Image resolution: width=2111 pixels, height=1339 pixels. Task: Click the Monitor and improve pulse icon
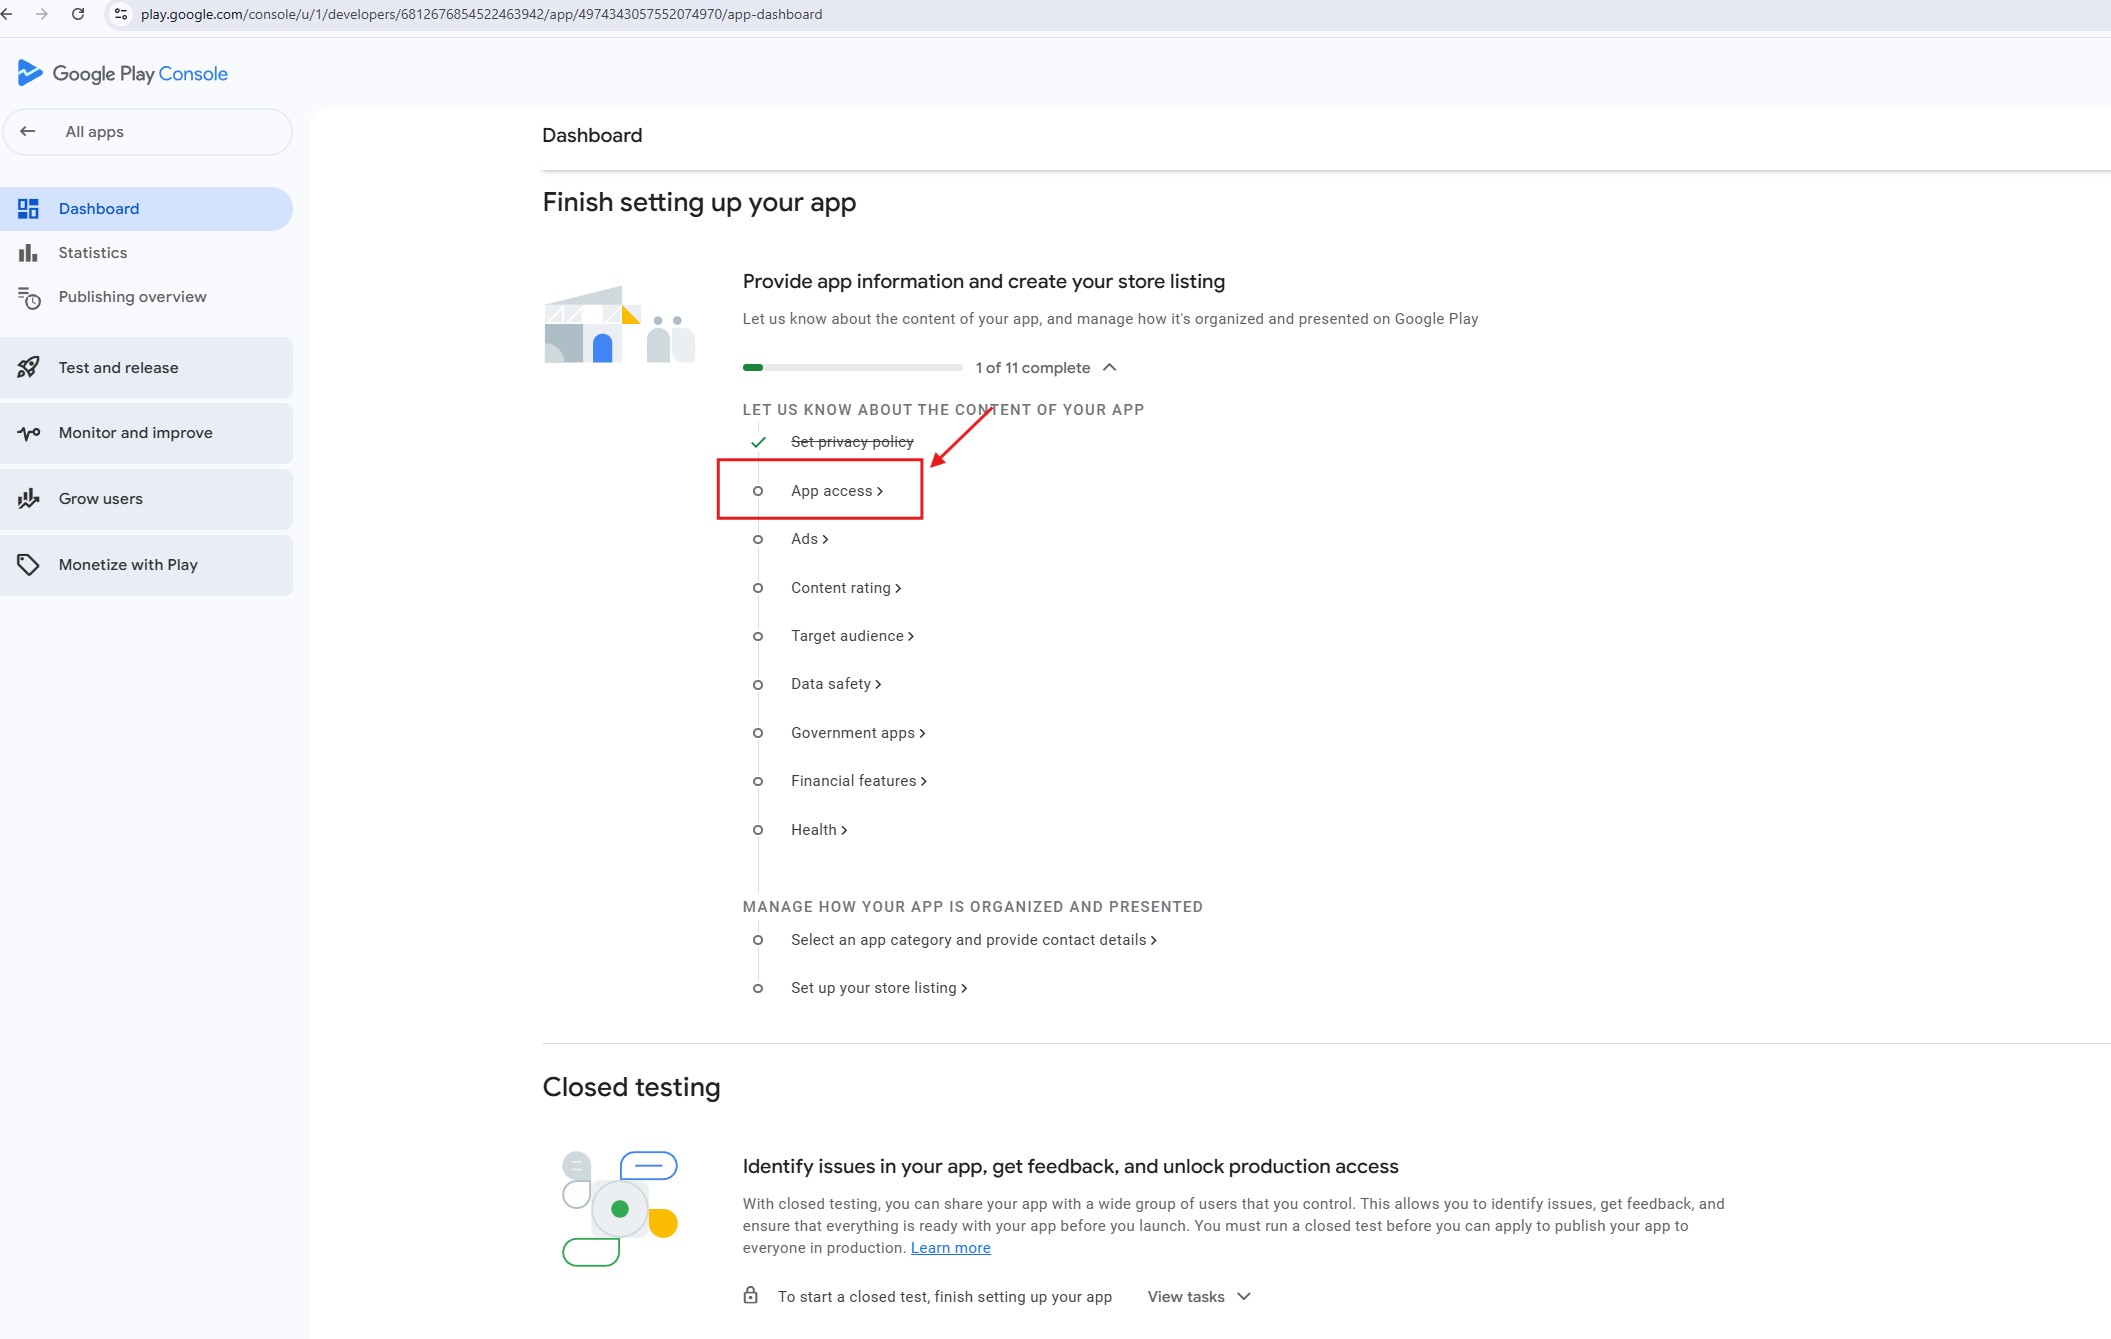tap(28, 433)
